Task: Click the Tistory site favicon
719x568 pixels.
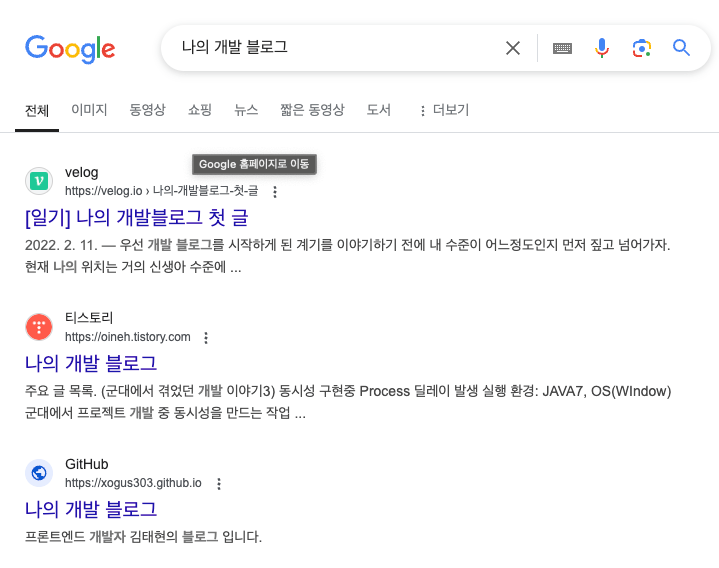Action: click(39, 327)
